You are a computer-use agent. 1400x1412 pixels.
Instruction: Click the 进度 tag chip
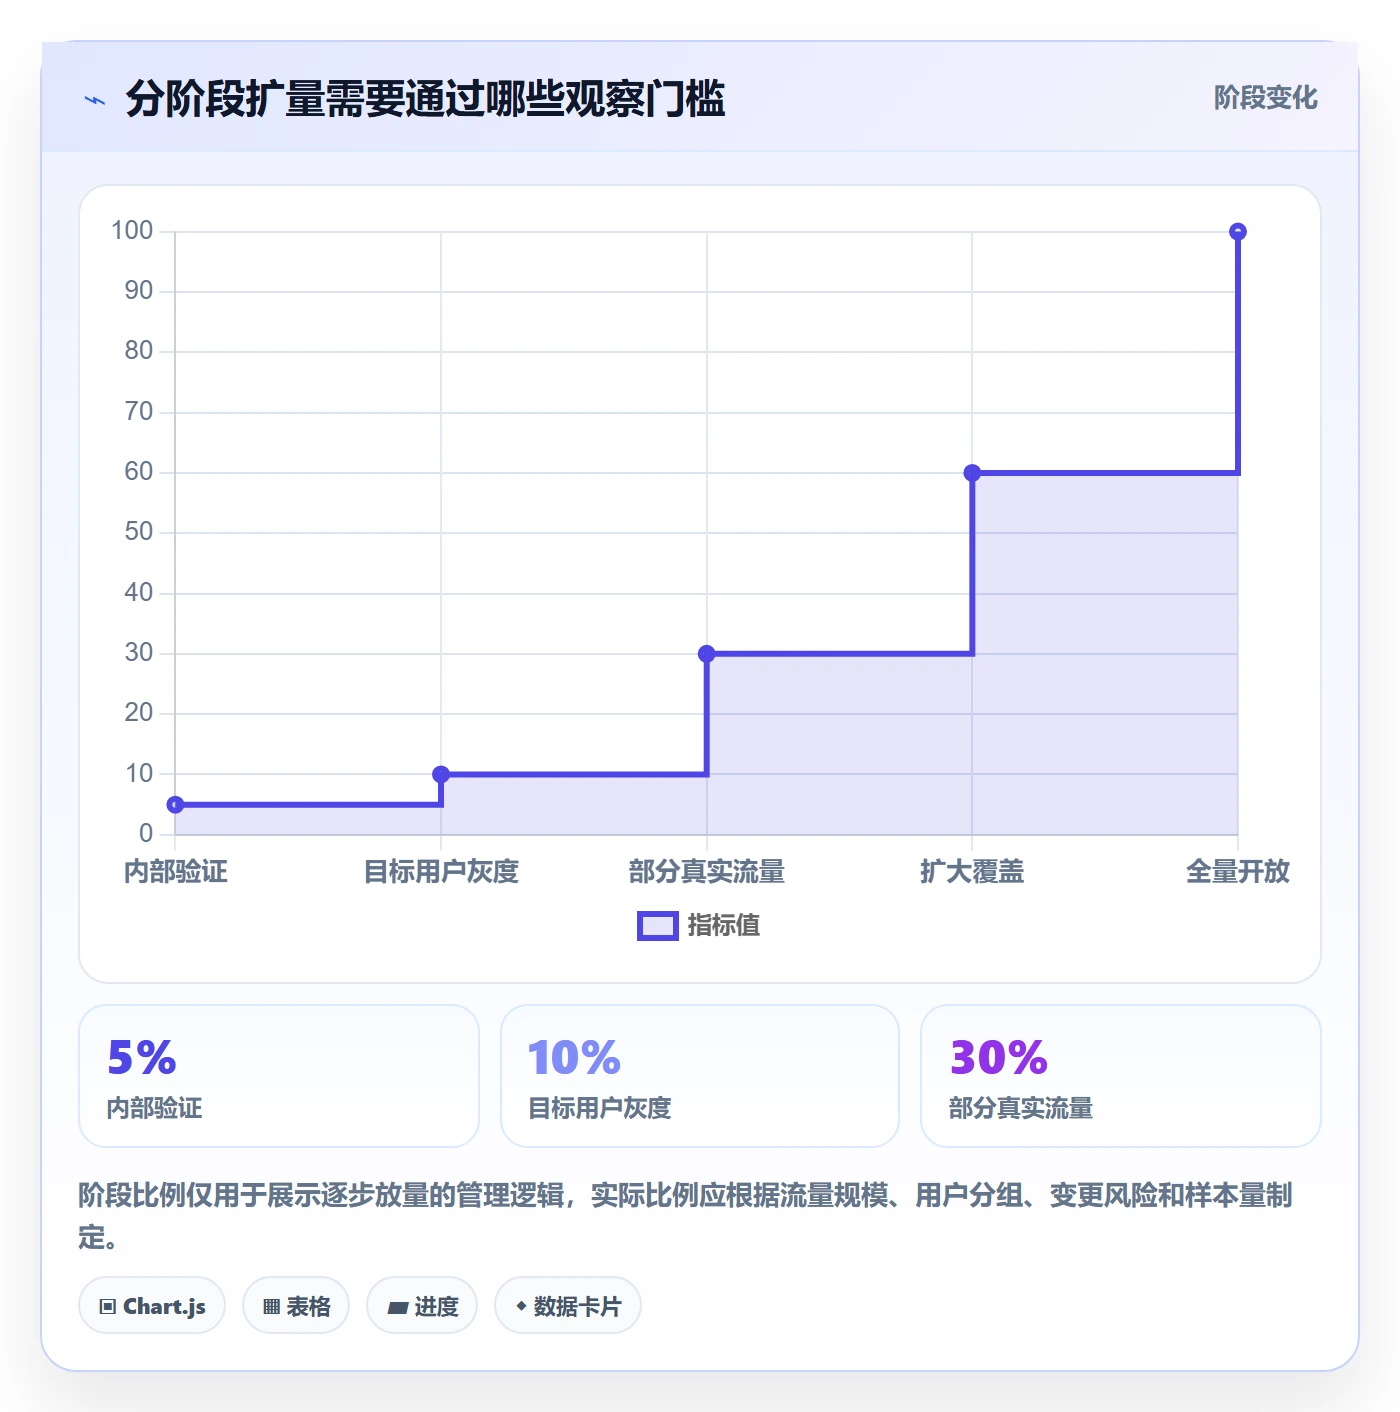click(422, 1306)
